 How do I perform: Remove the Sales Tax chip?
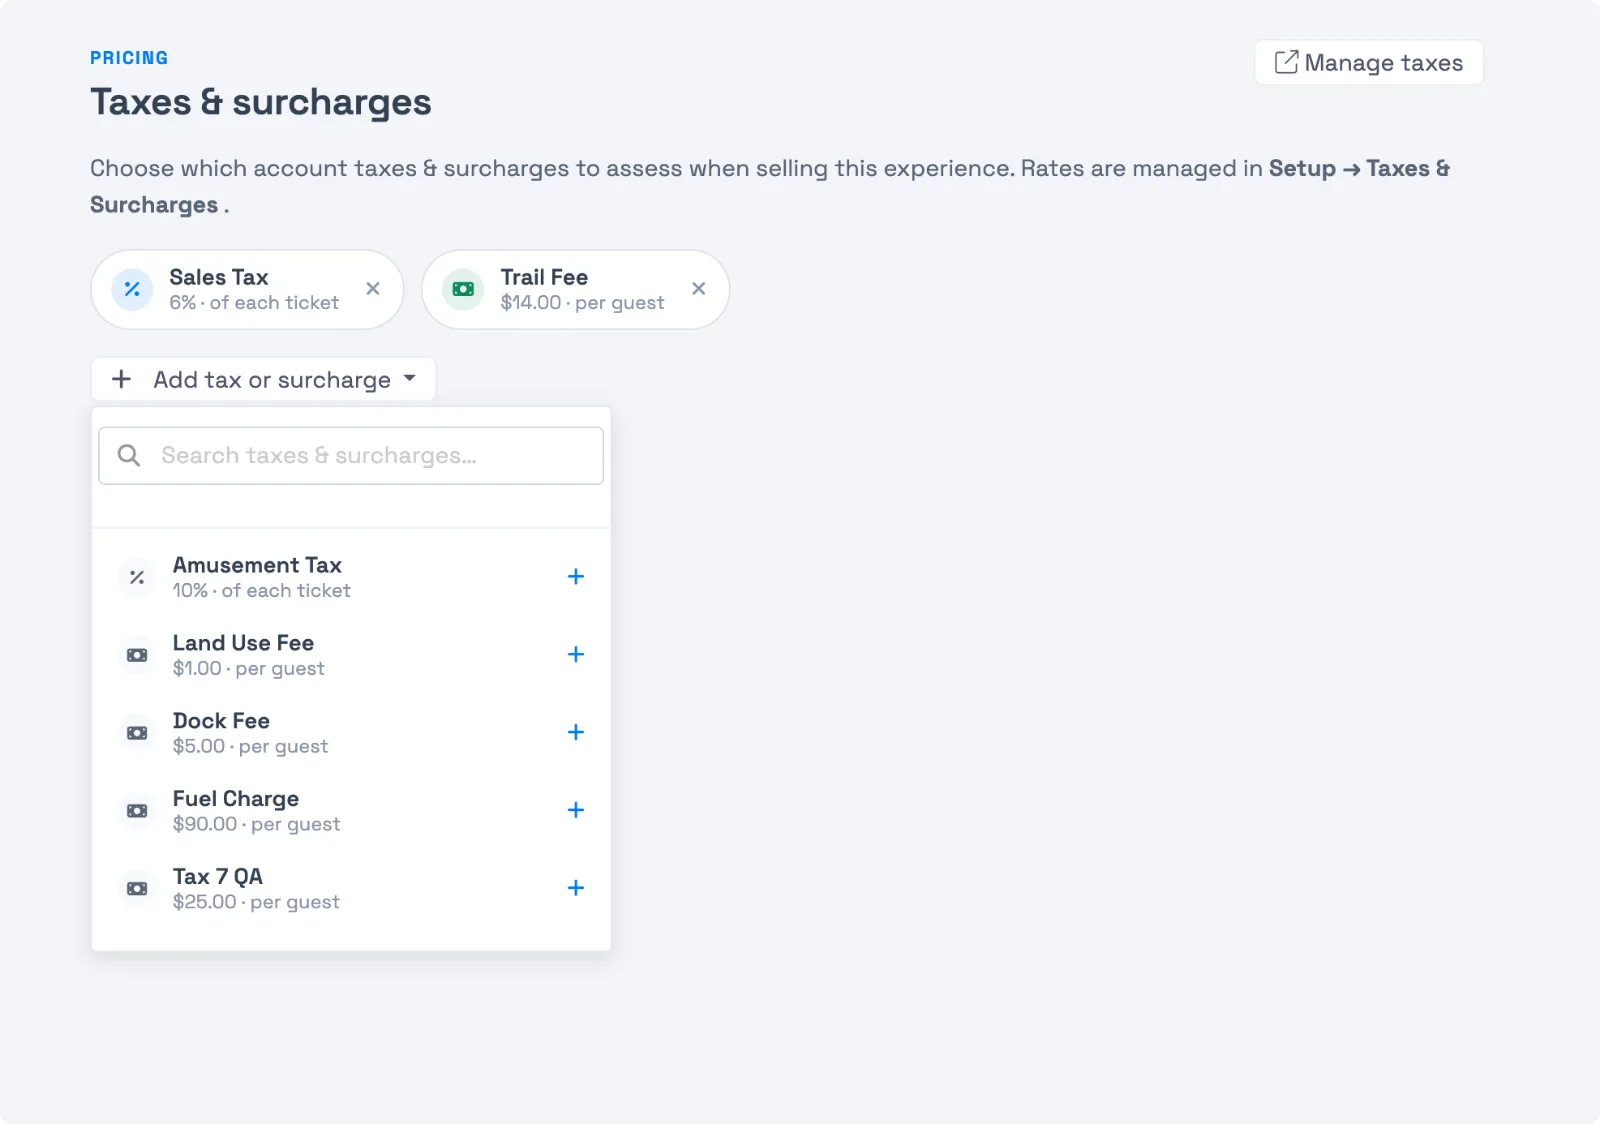pos(373,289)
